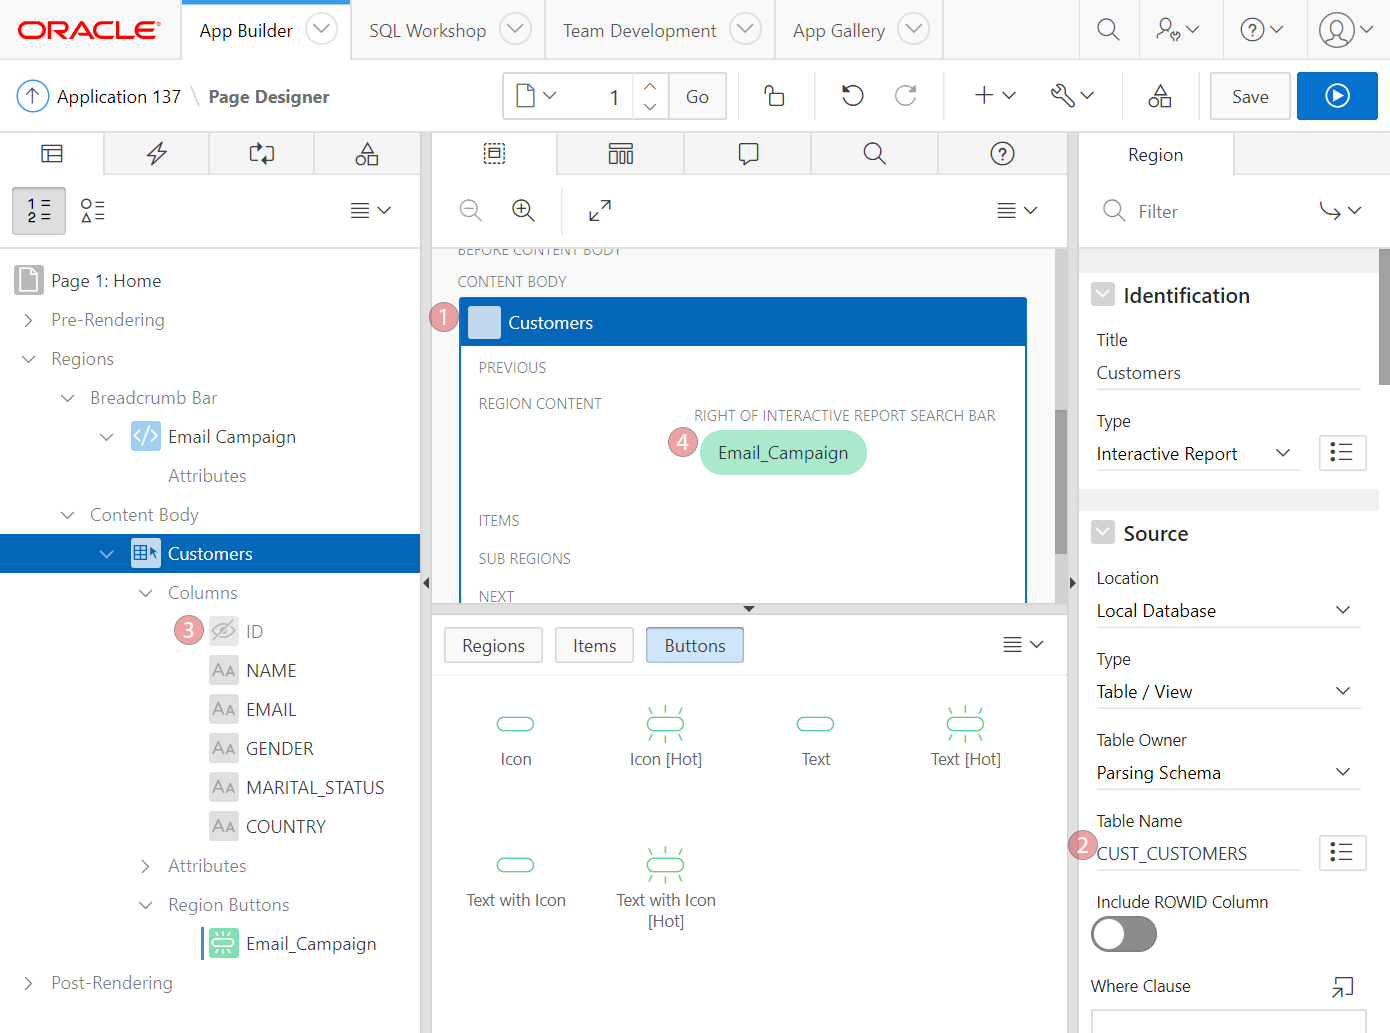Viewport: 1390px width, 1033px height.
Task: Open the Source Type Table / View dropdown
Action: [1228, 692]
